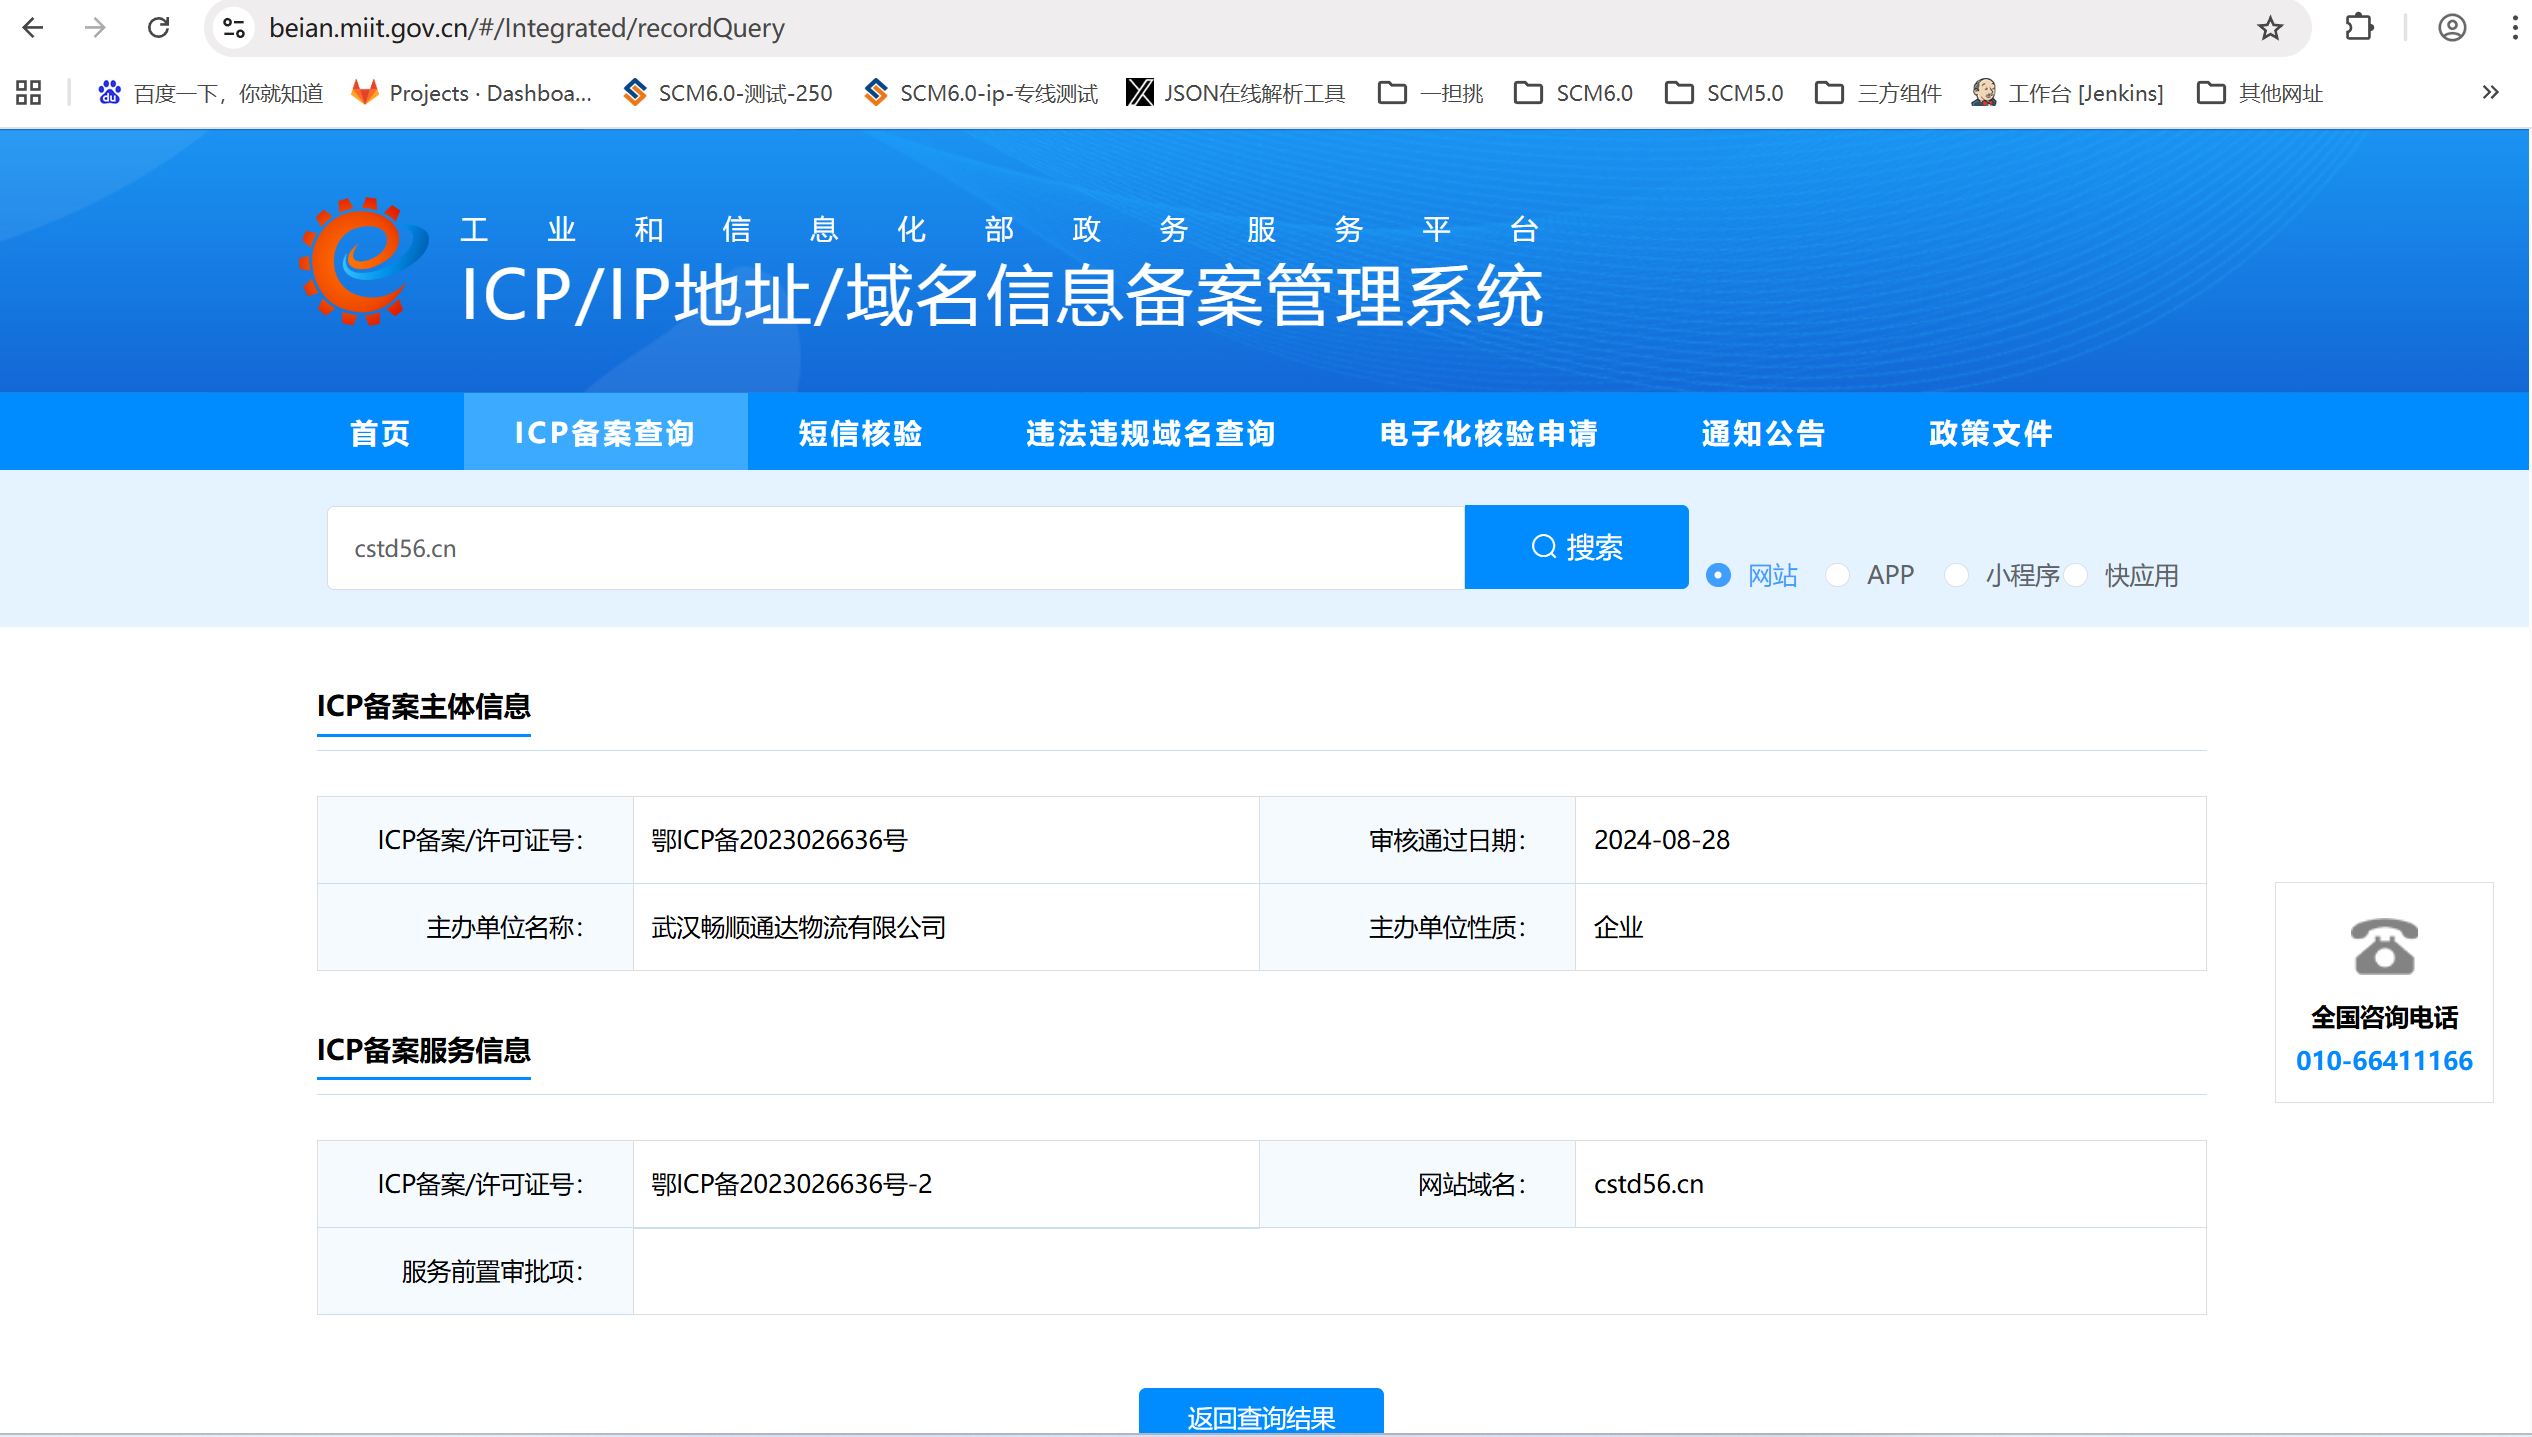2532x1437 pixels.
Task: Choose the 快应用 radio option
Action: coord(2076,575)
